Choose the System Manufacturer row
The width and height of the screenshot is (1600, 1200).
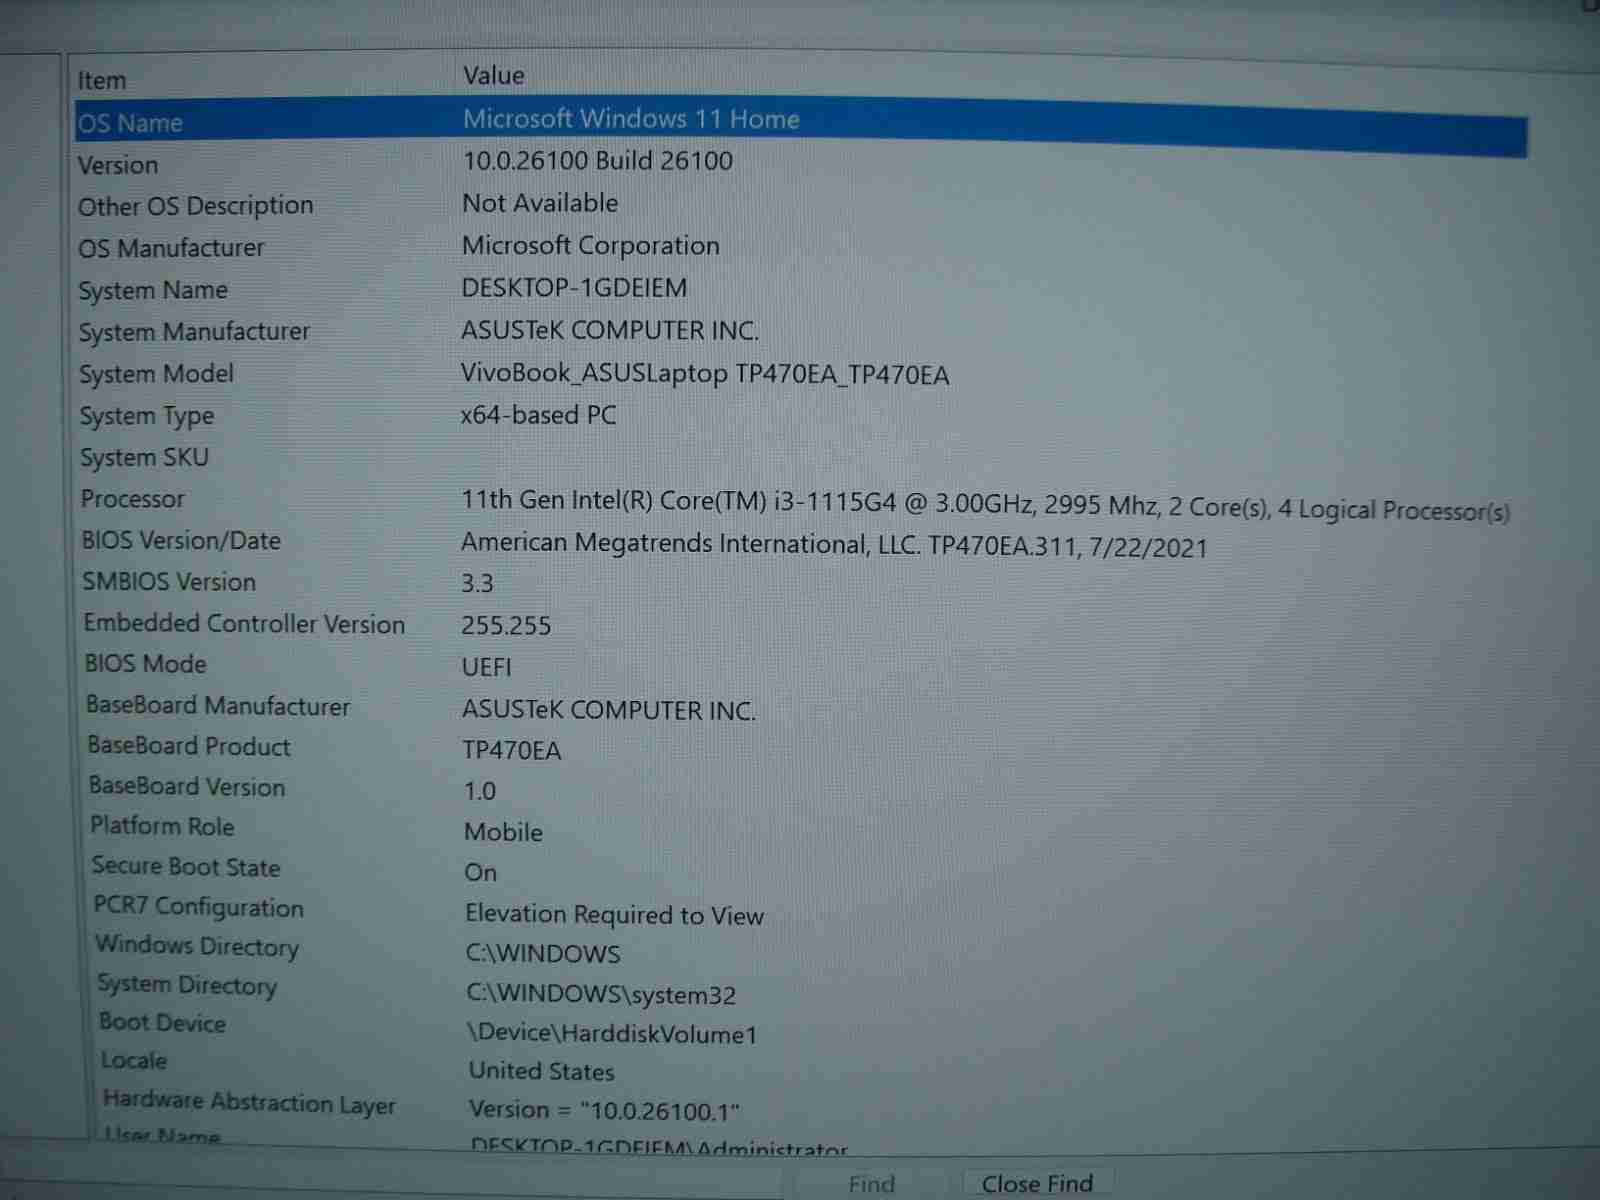coord(194,332)
